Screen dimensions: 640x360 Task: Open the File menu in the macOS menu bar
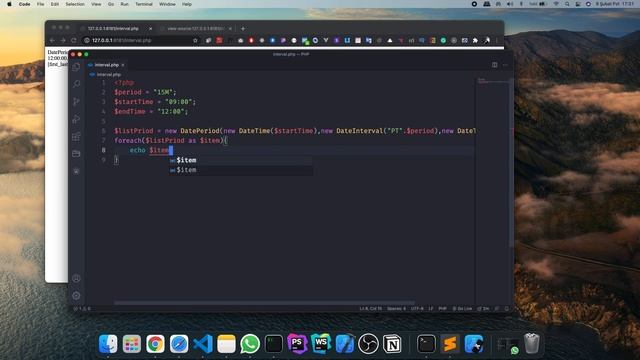point(40,4)
